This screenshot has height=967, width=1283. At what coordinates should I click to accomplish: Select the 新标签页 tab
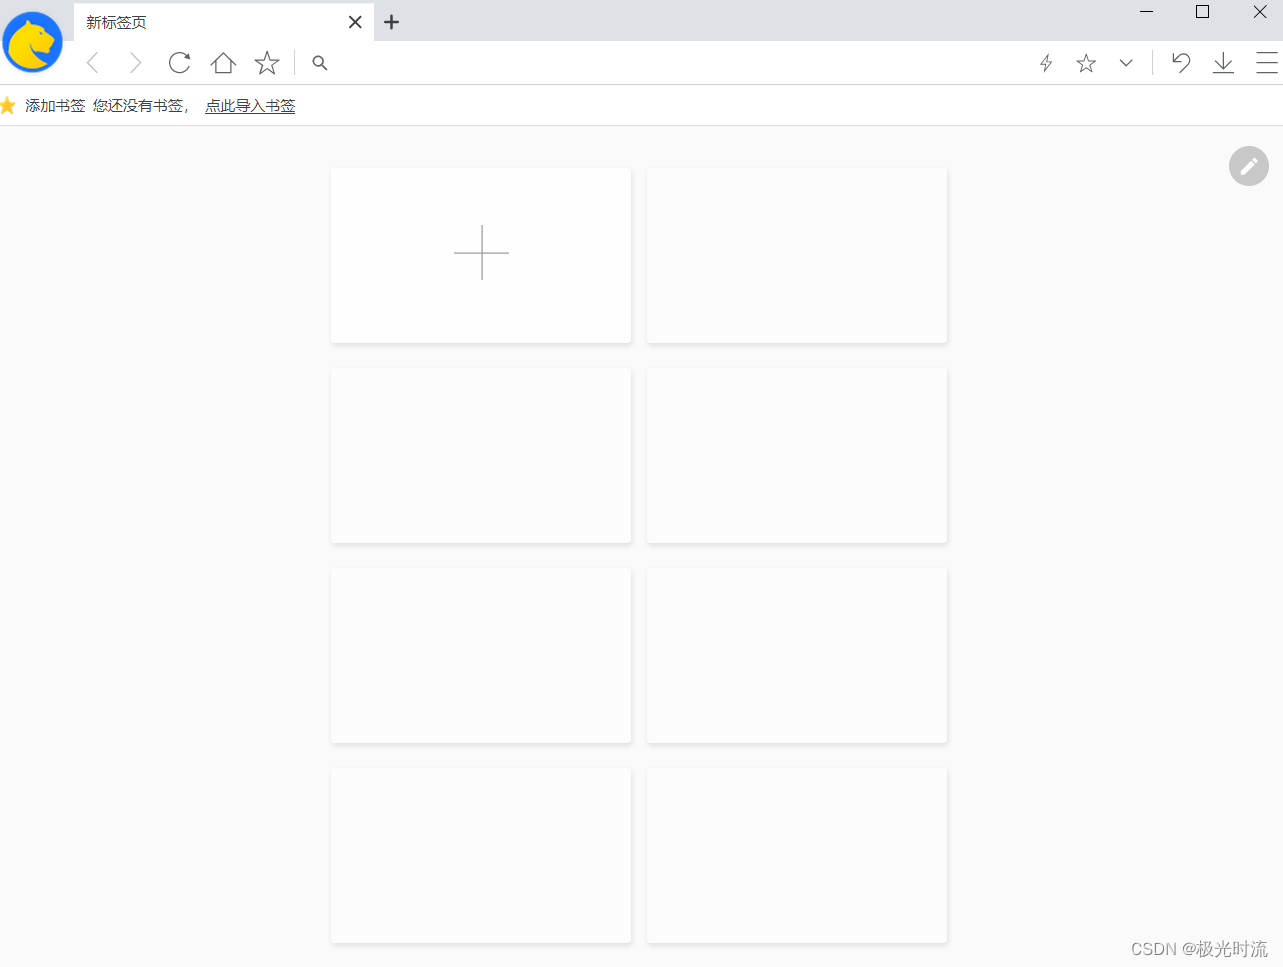pyautogui.click(x=224, y=22)
